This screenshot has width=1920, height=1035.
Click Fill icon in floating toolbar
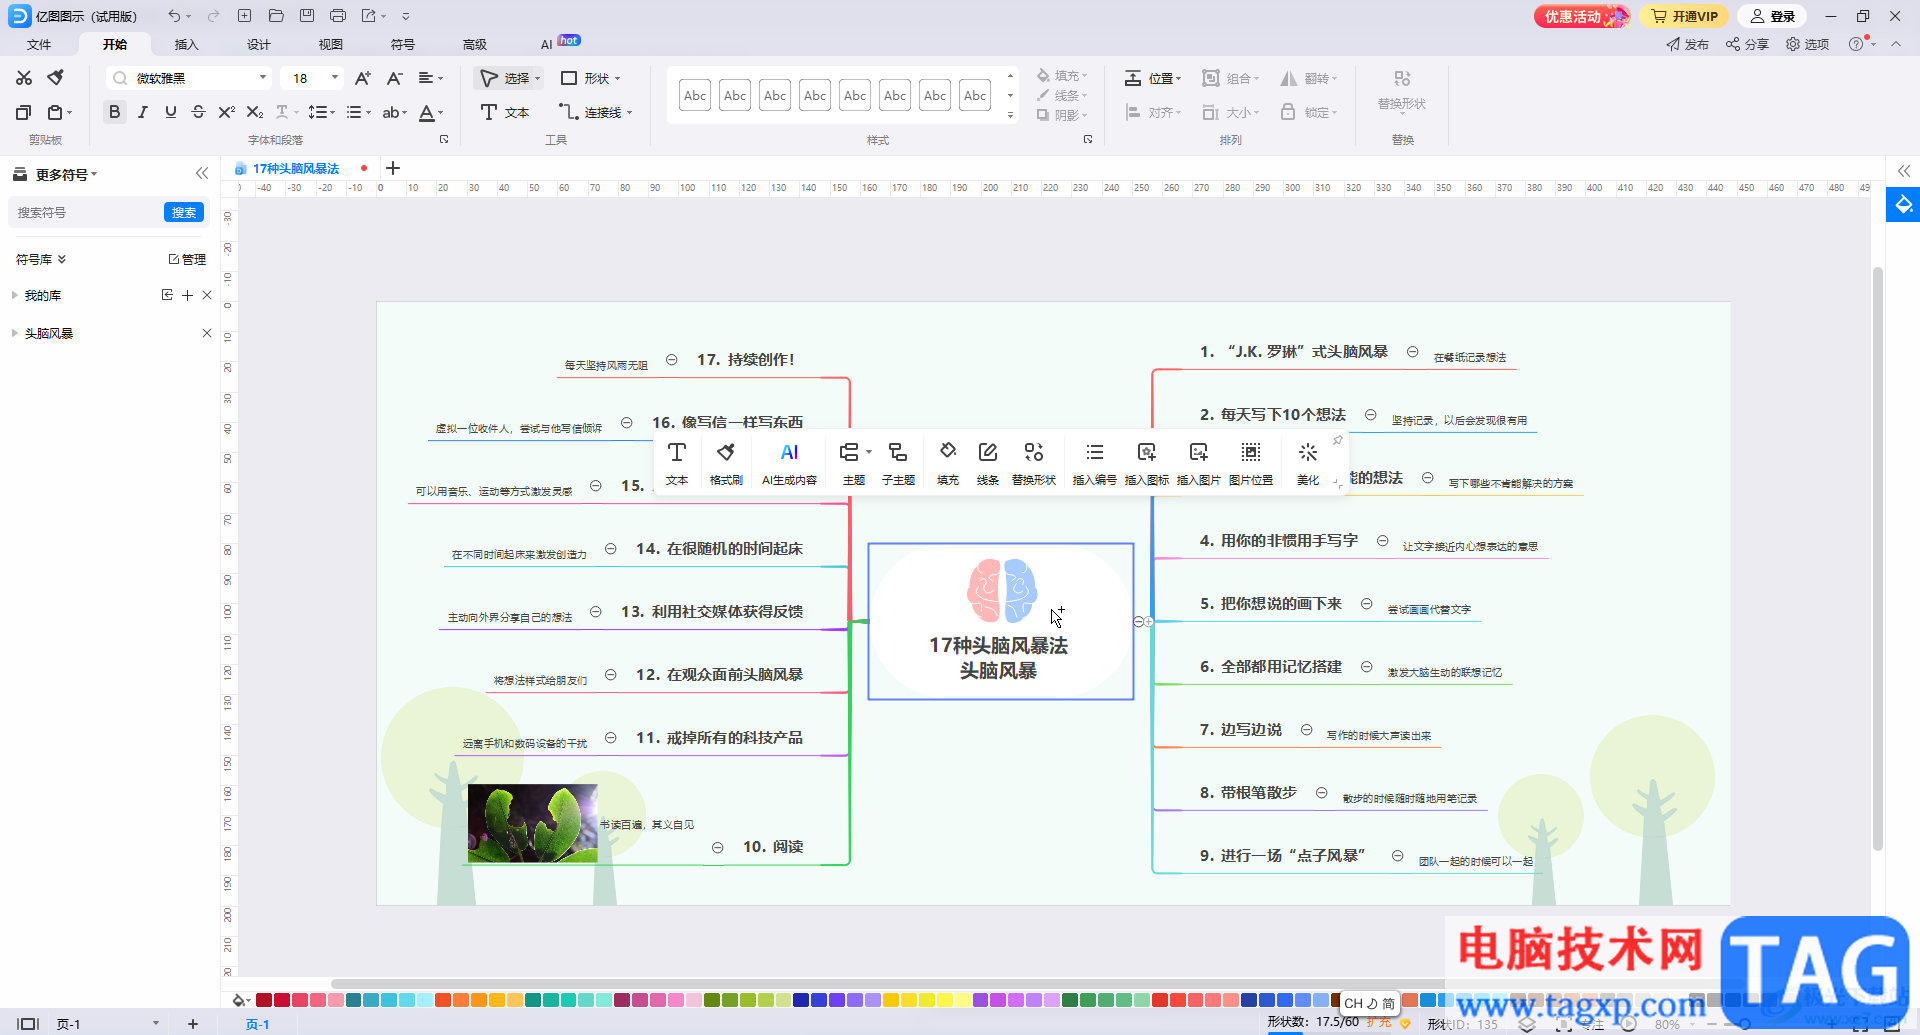[x=948, y=463]
